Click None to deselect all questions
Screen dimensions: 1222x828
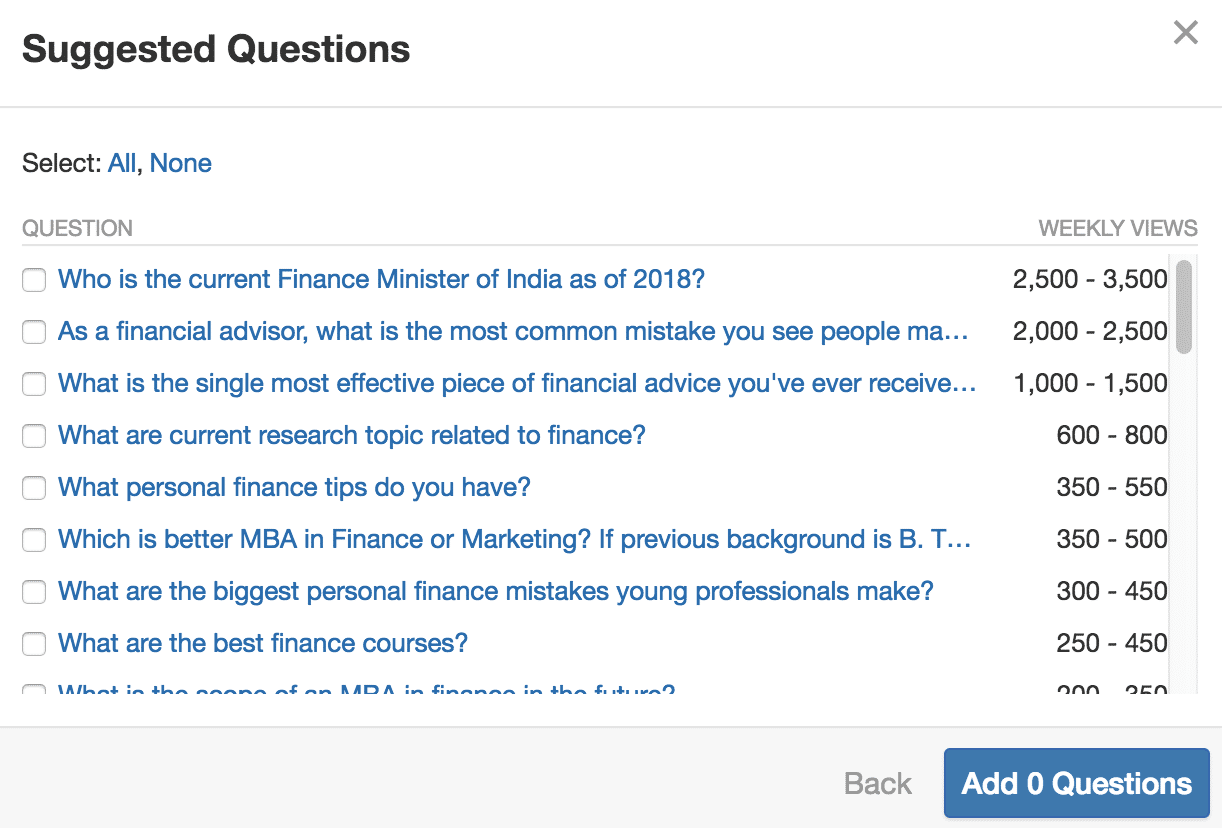(181, 163)
